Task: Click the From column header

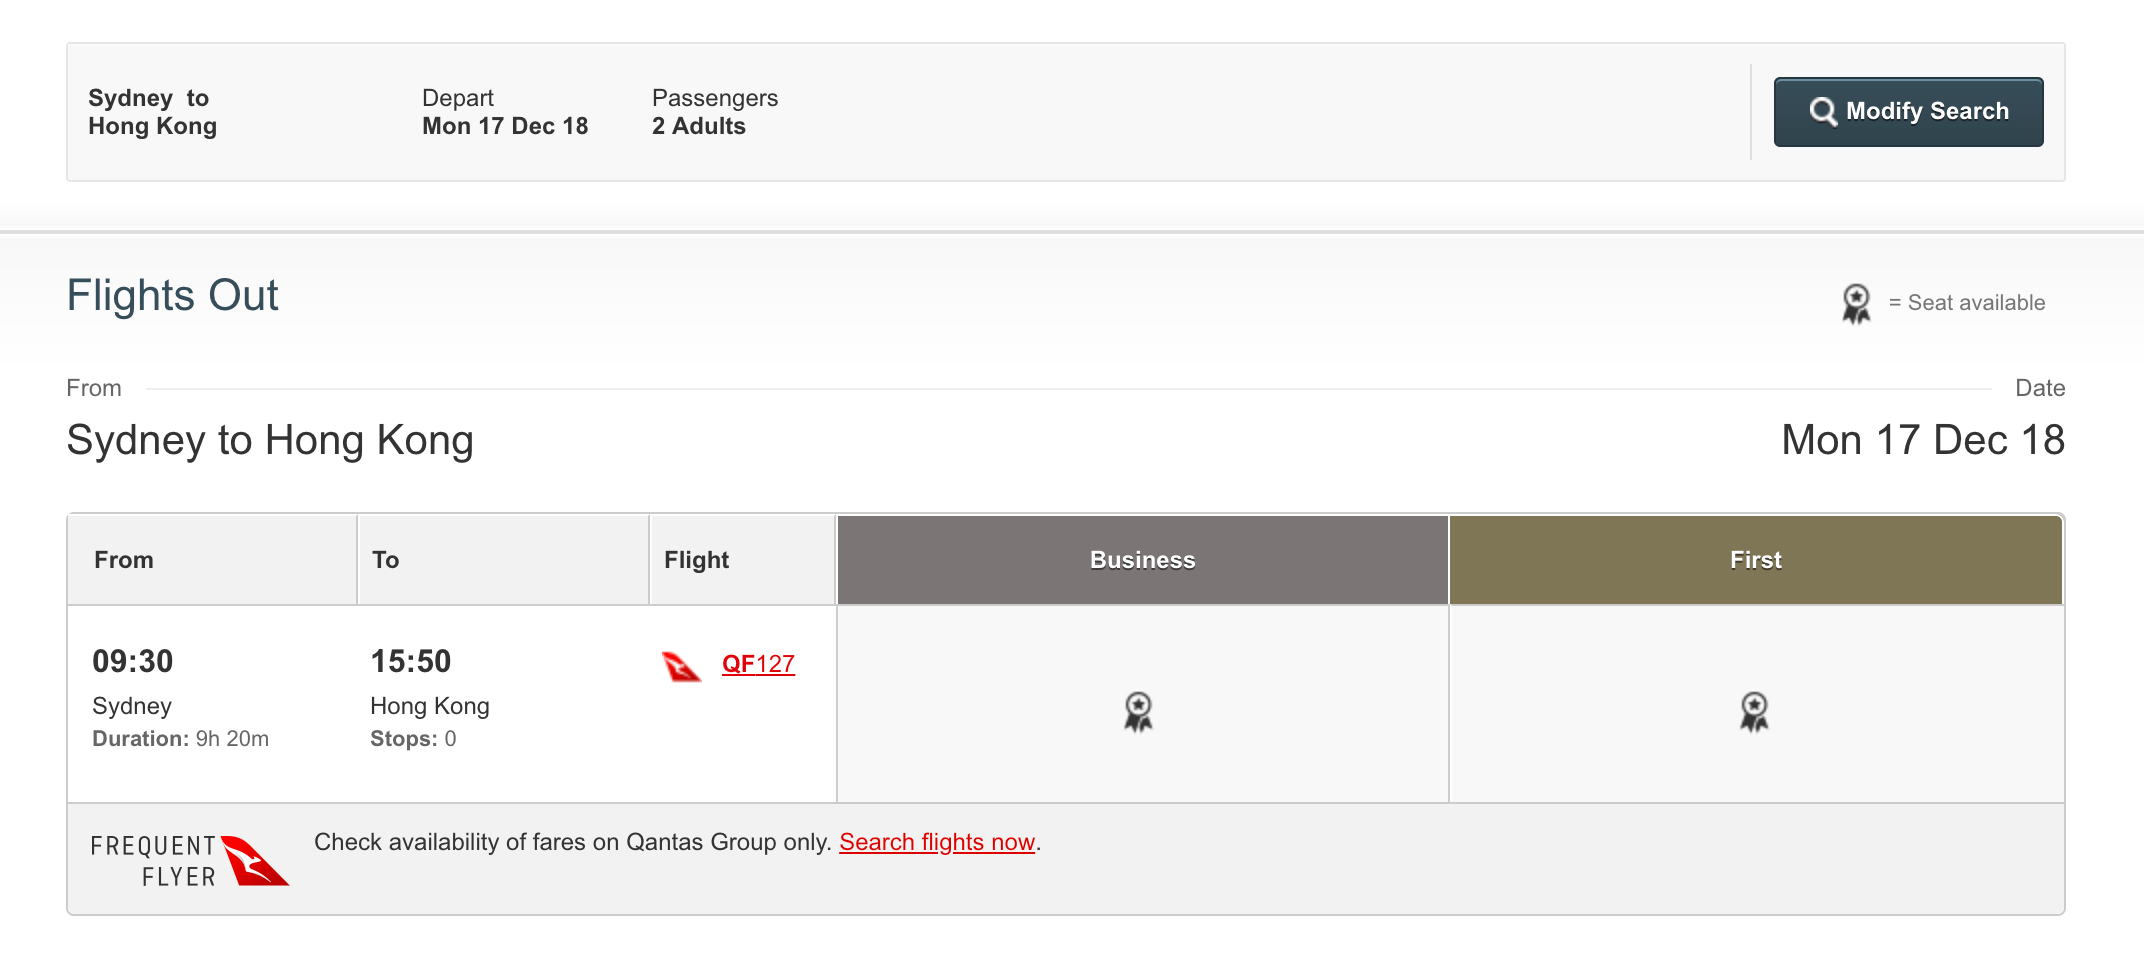Action: click(x=124, y=560)
